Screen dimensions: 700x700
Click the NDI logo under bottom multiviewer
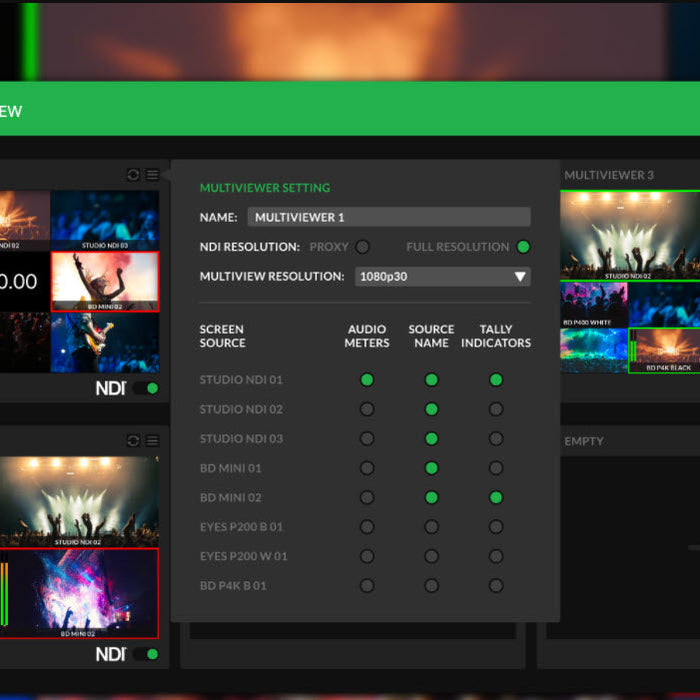tap(111, 654)
